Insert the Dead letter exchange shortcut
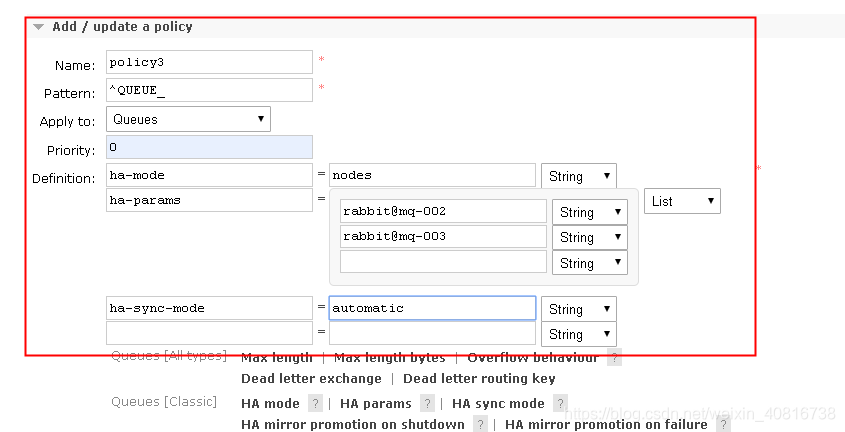Screen dimensions: 845x432 tap(311, 379)
